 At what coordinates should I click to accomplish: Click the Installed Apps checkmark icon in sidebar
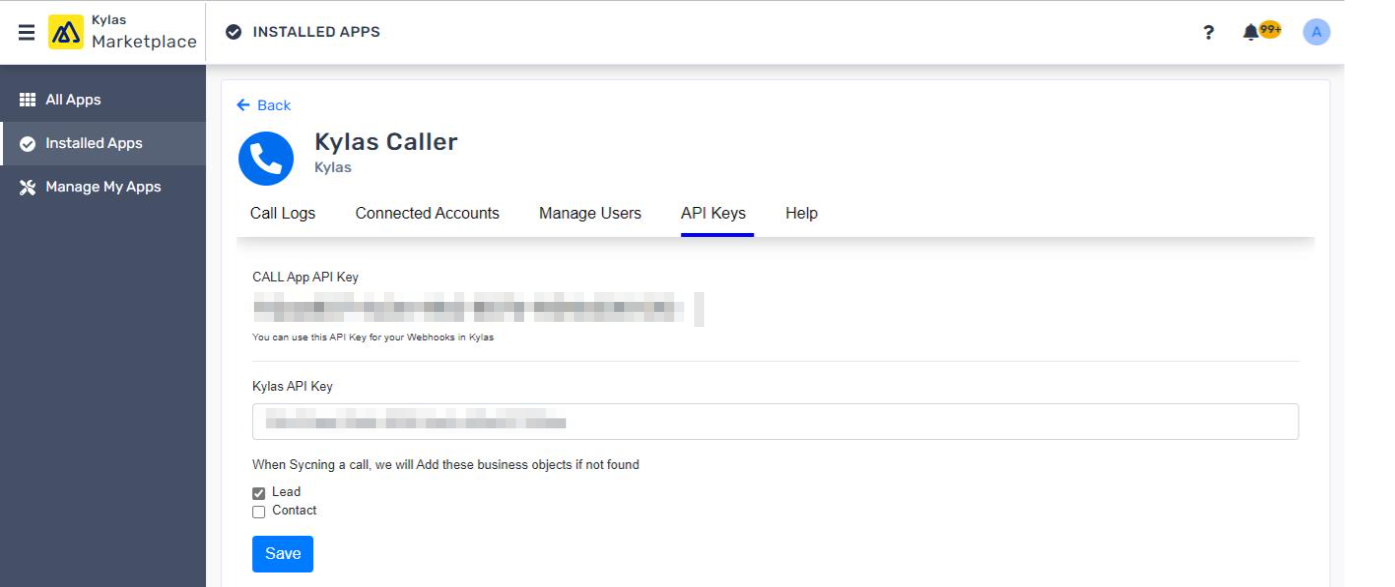click(x=28, y=144)
